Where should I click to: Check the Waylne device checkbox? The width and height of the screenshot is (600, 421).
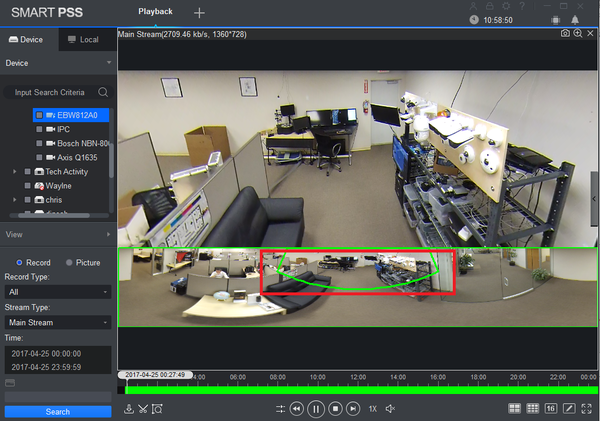coord(28,186)
